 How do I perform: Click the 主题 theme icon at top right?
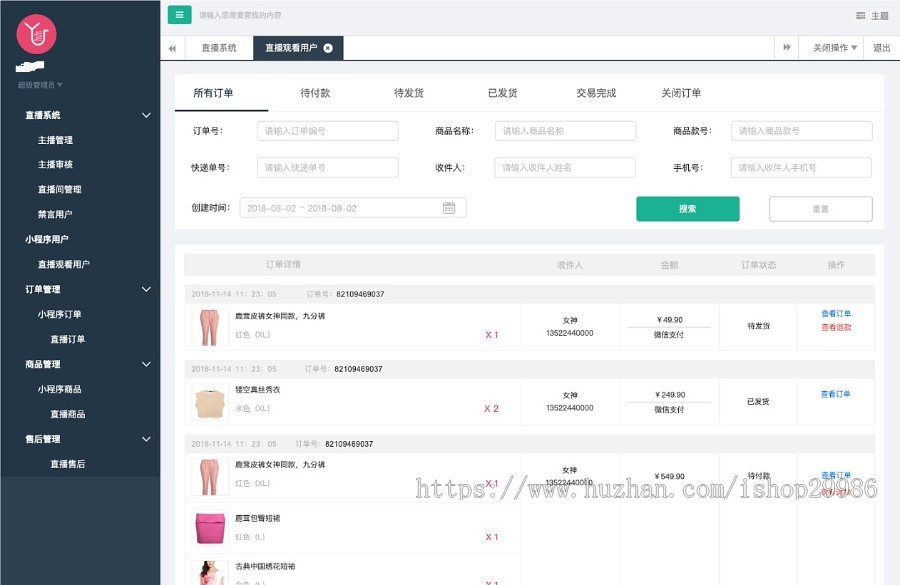pyautogui.click(x=860, y=16)
